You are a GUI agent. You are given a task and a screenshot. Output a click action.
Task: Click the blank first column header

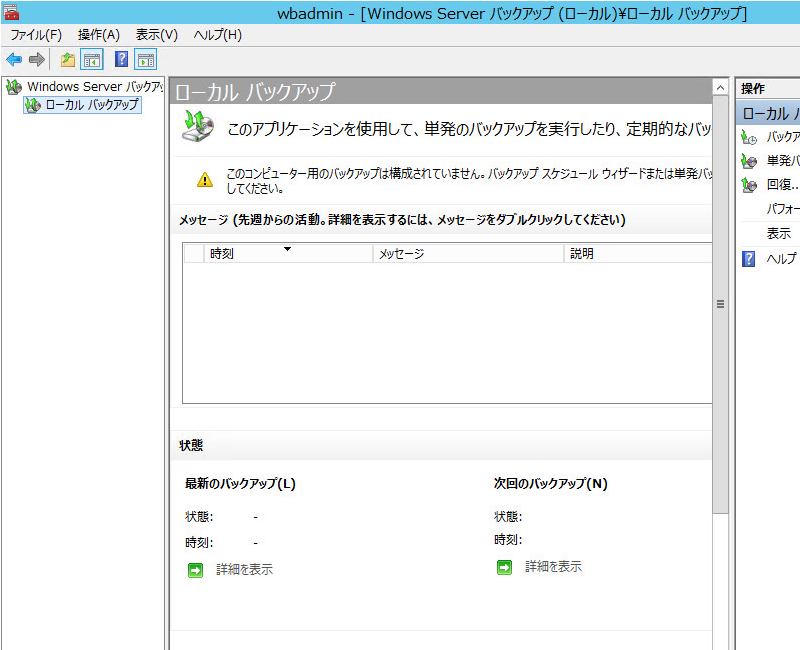(x=194, y=254)
